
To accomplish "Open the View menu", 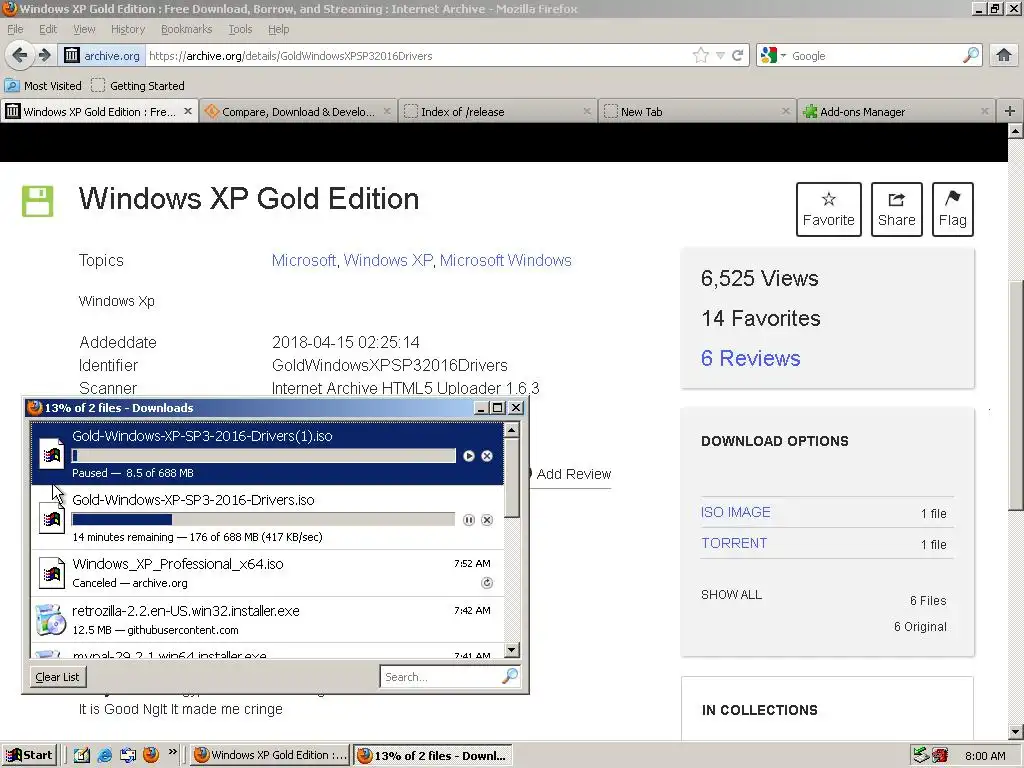I will point(84,29).
